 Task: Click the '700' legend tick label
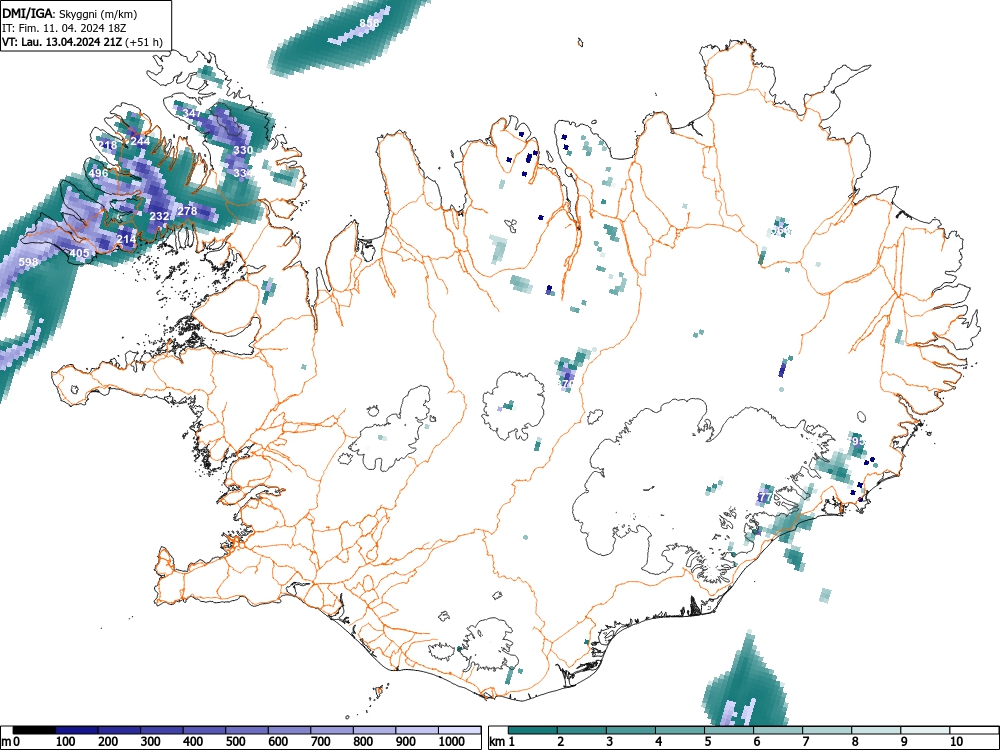(x=321, y=742)
